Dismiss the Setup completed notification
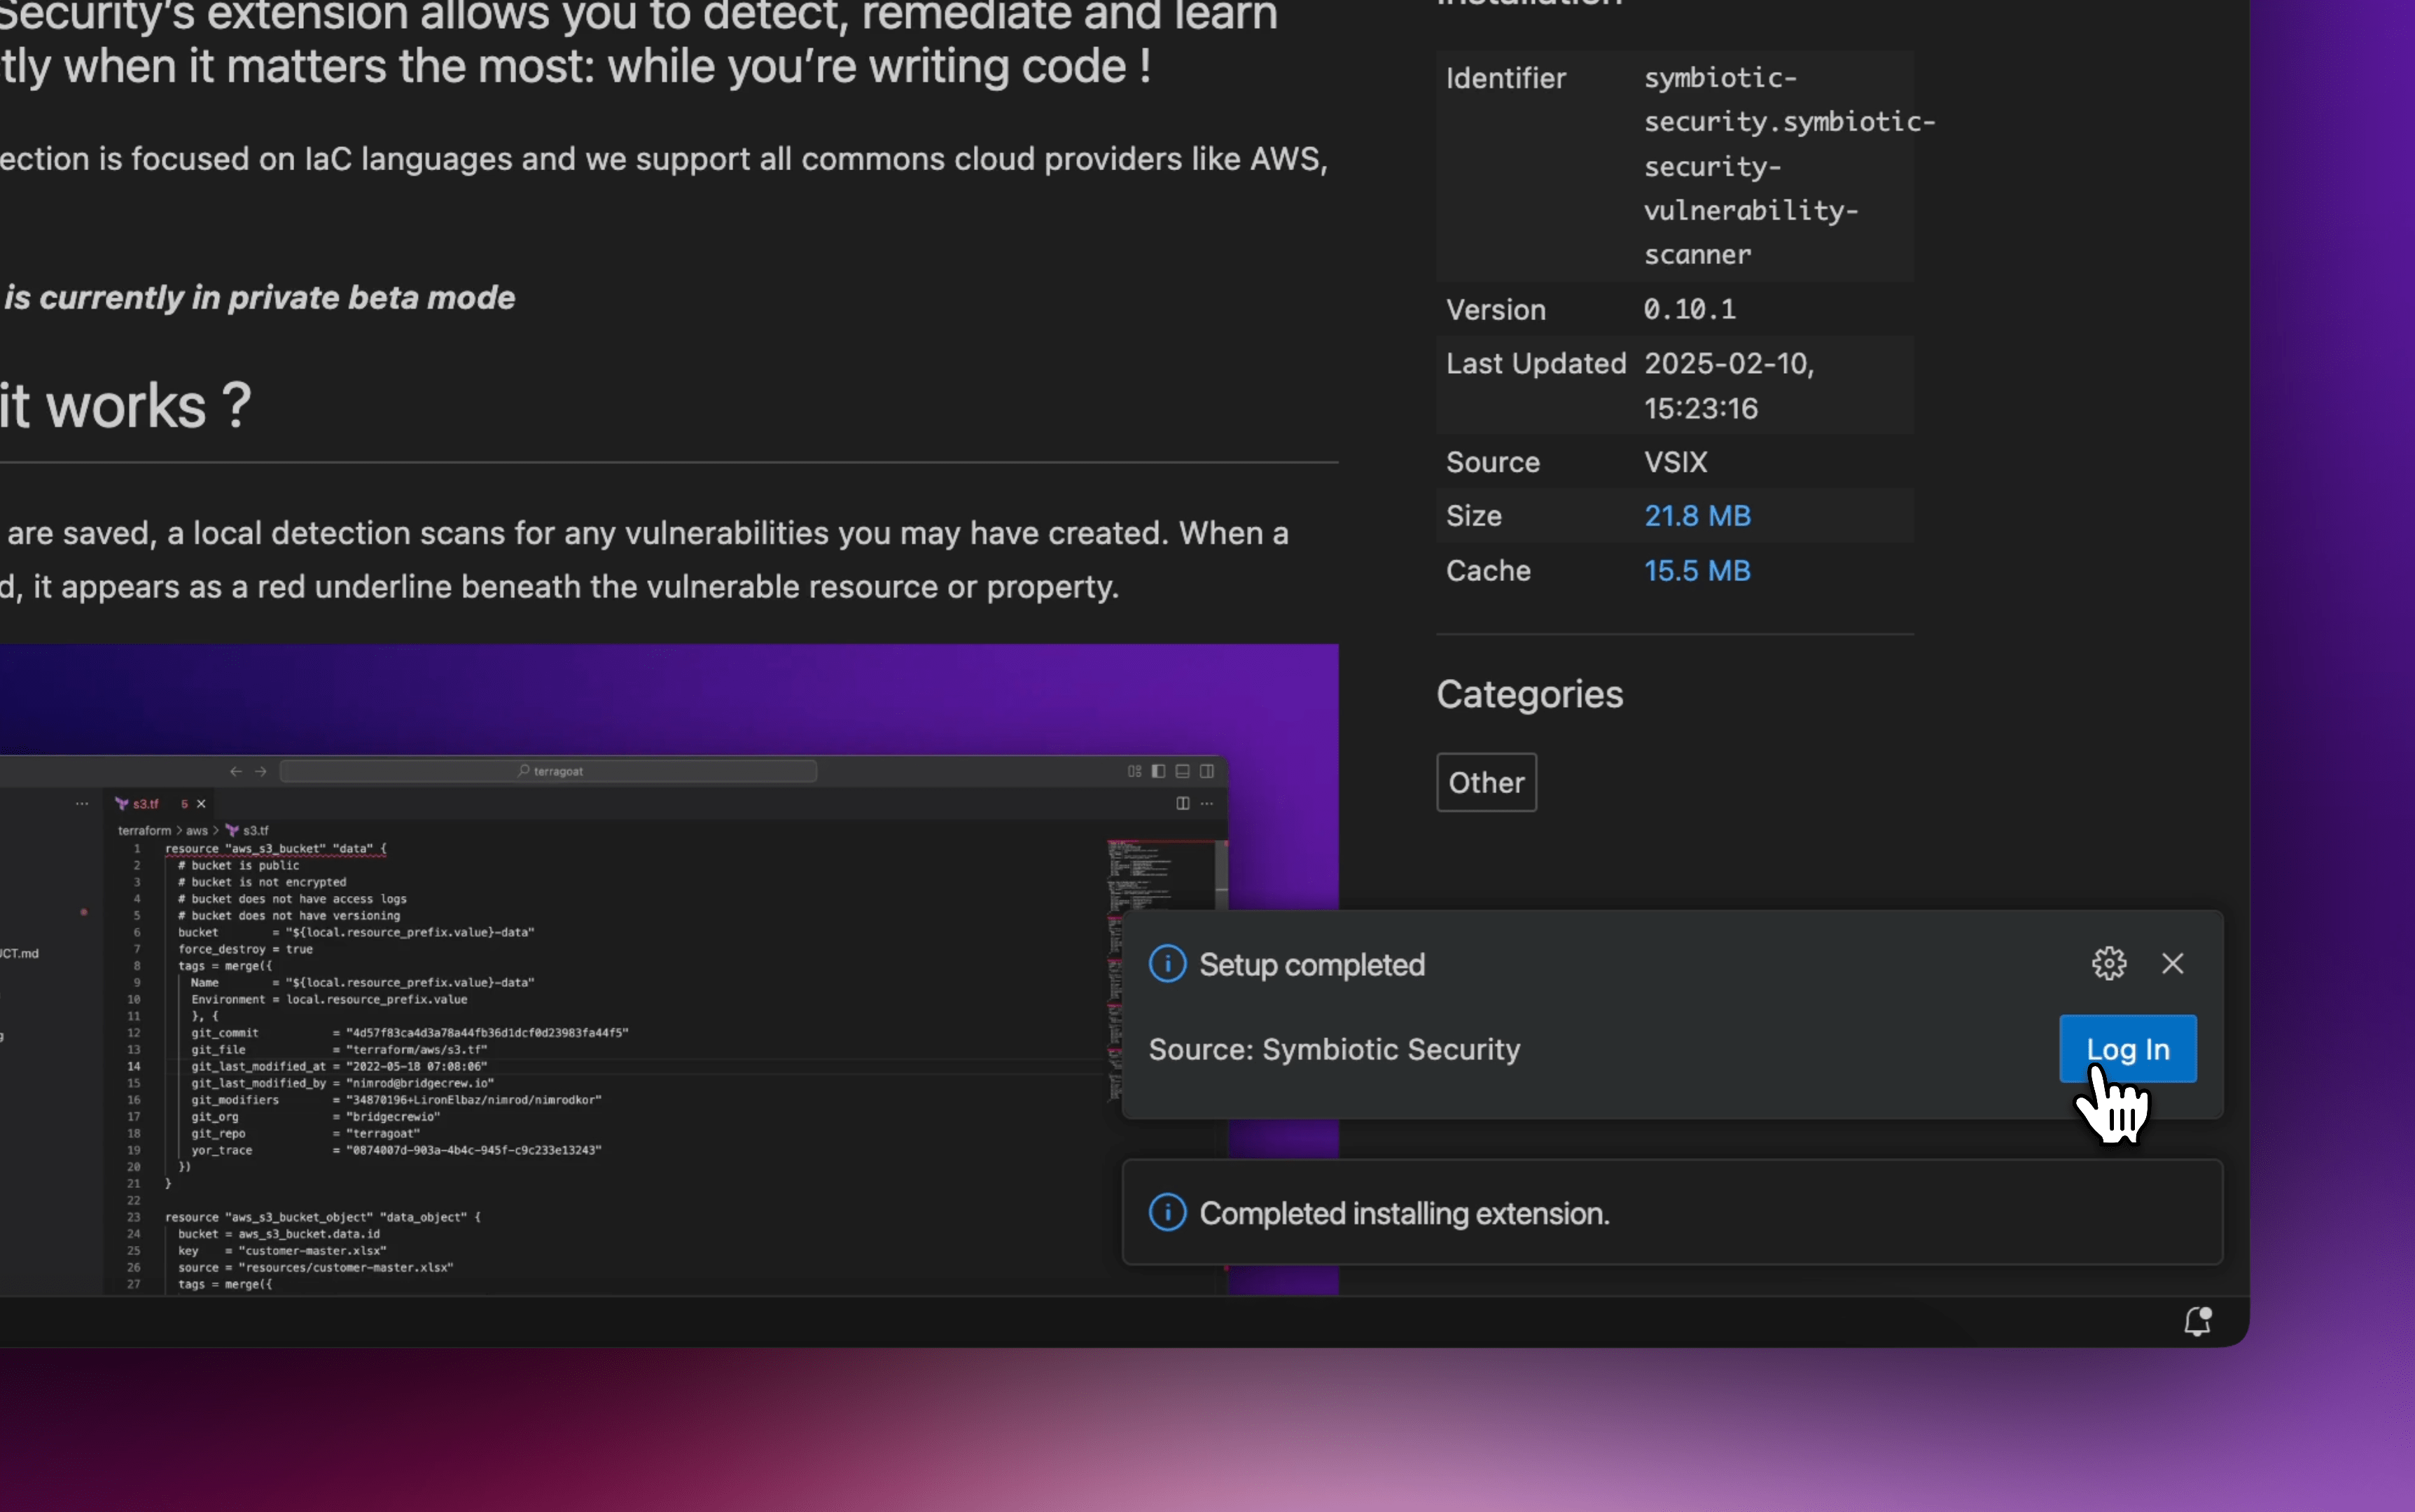Viewport: 2415px width, 1512px height. (2172, 963)
